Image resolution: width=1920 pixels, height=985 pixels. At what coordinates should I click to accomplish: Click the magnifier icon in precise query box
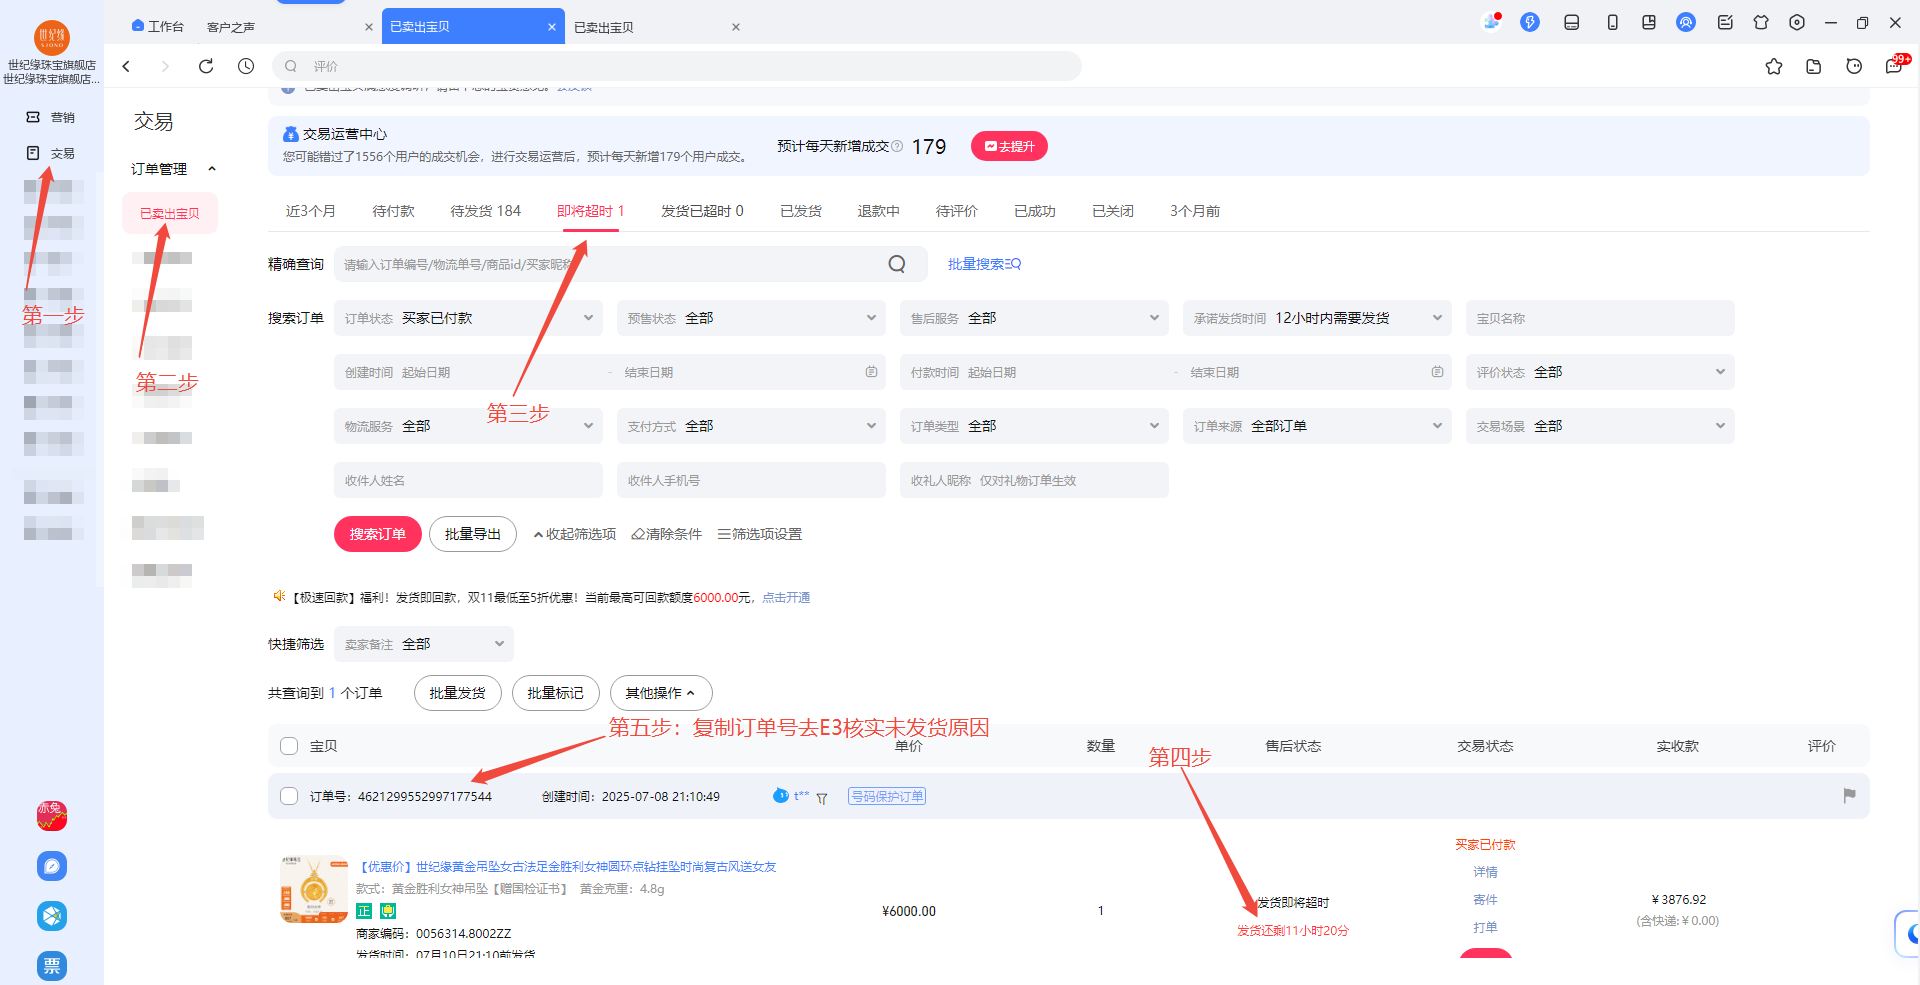point(897,264)
